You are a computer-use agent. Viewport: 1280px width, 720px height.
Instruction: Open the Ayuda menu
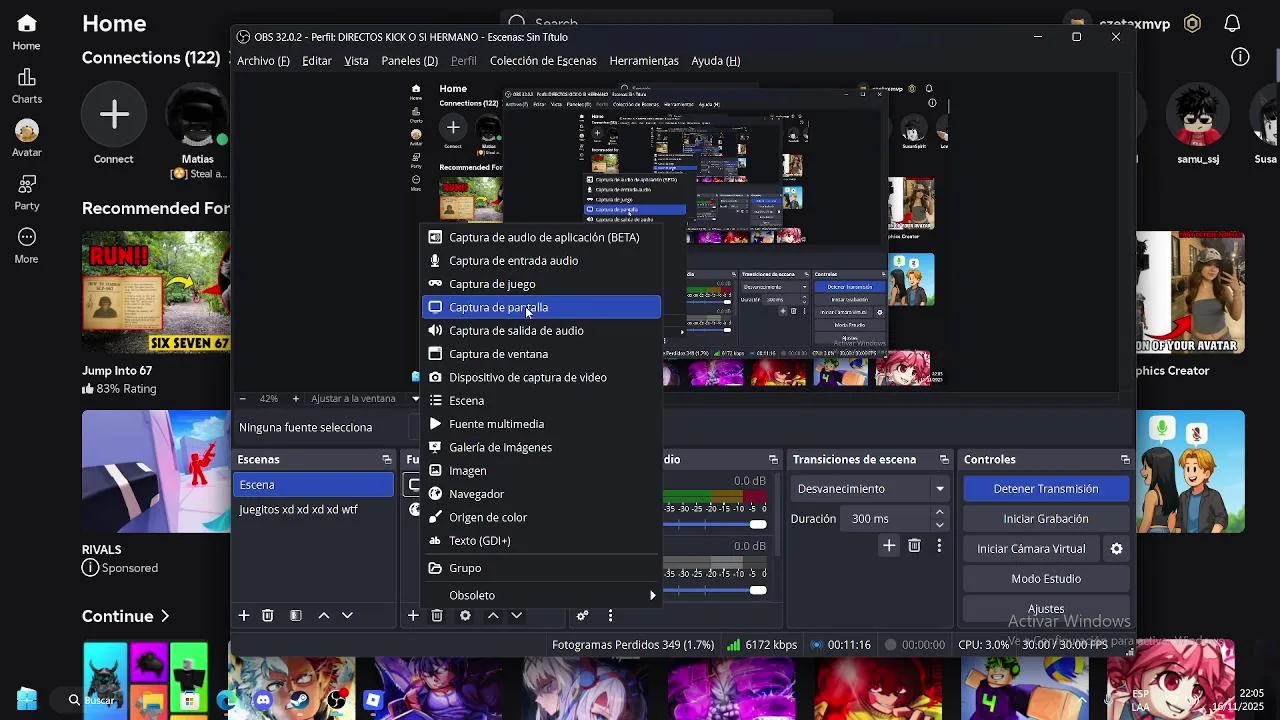coord(716,61)
